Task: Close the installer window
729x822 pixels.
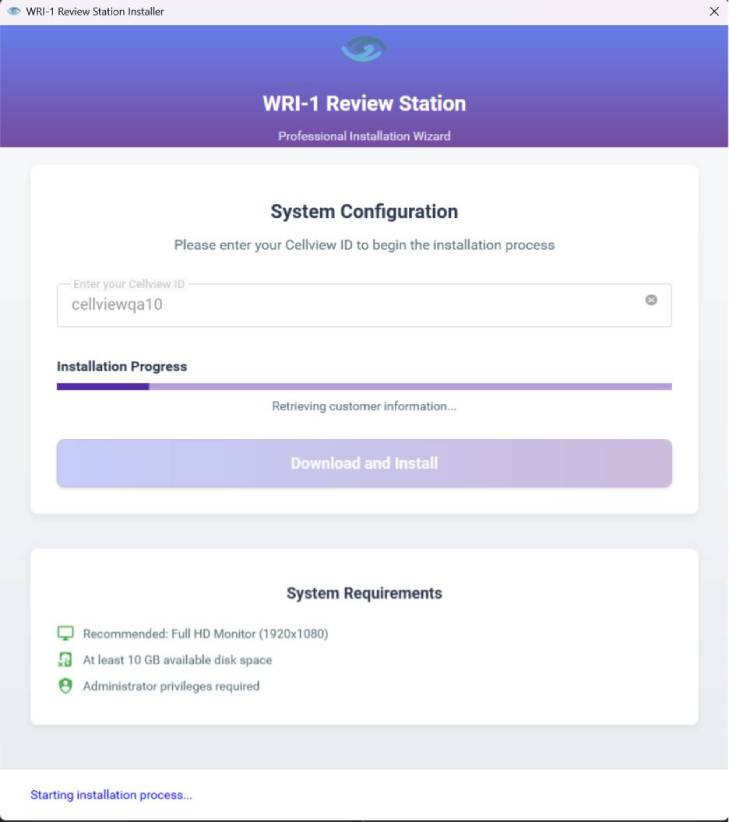Action: (714, 12)
